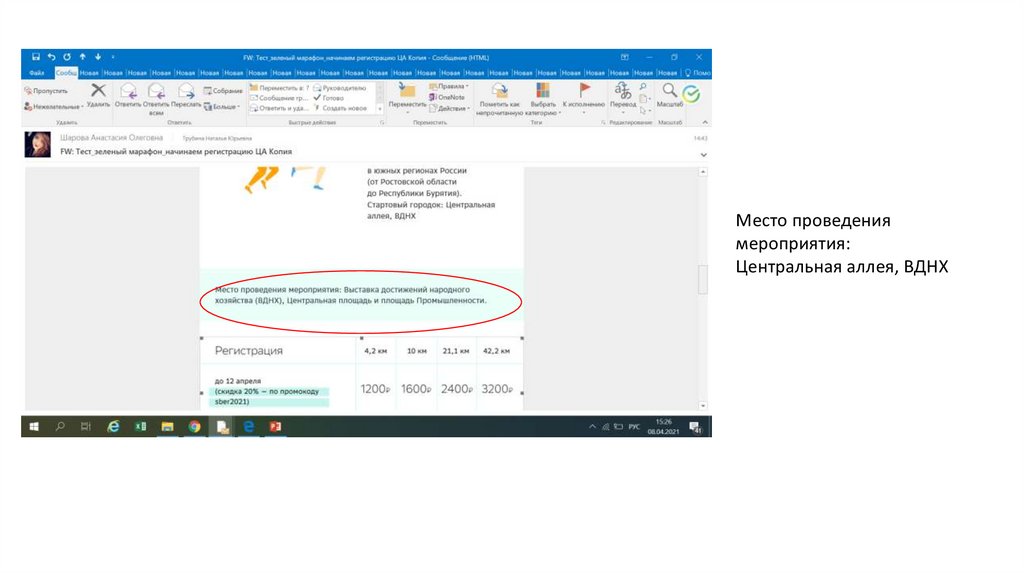Expand the quick steps gallery arrow
This screenshot has width=1024, height=574.
(x=380, y=109)
